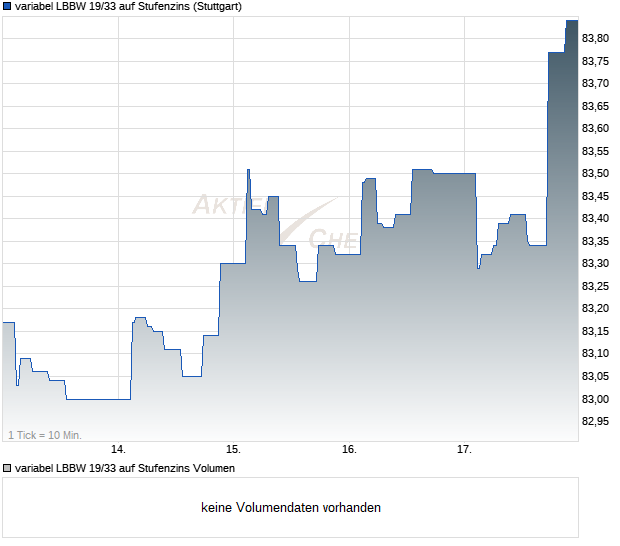Click the 82,95 price axis label
Image resolution: width=620 pixels, height=546 pixels.
pyautogui.click(x=595, y=421)
